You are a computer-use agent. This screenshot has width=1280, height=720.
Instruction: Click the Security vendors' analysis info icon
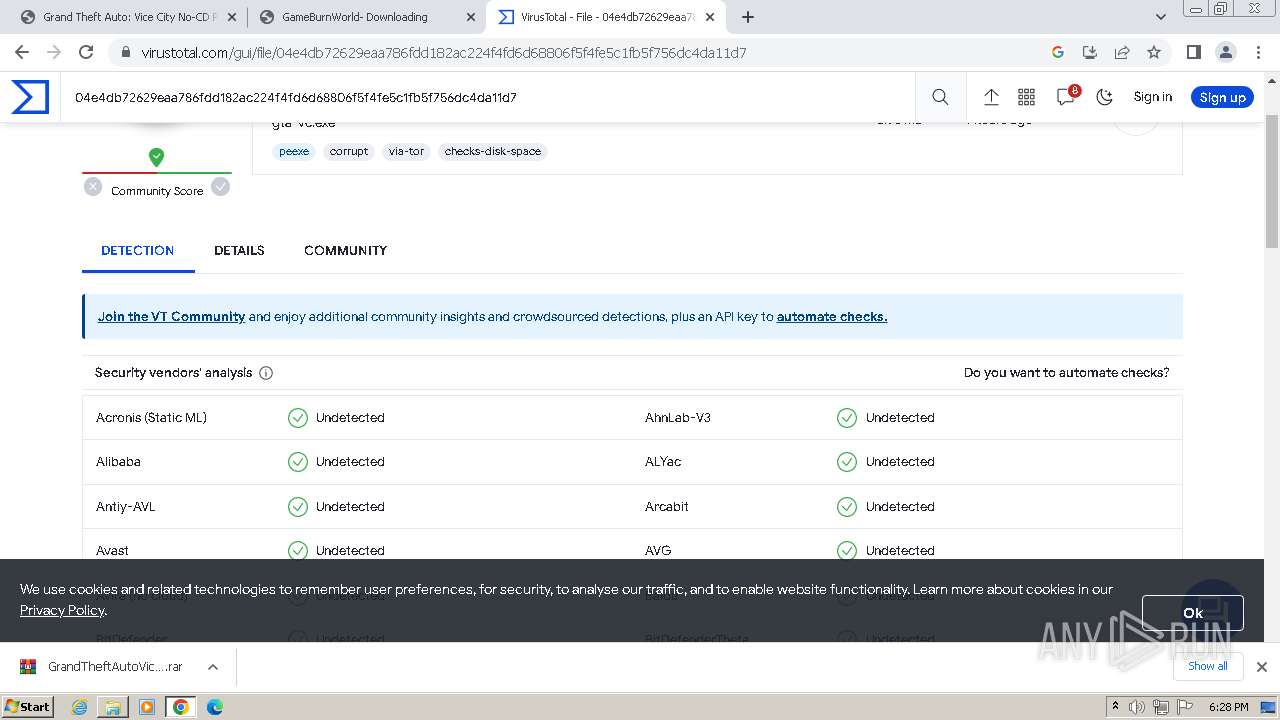click(266, 373)
